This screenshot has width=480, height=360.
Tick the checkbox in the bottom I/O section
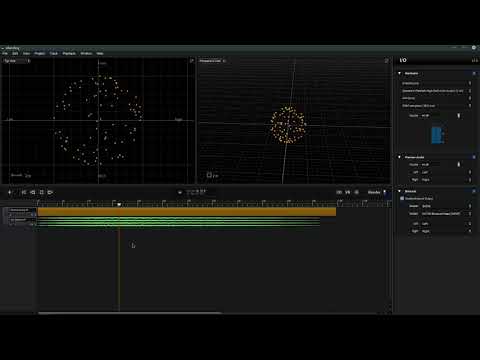pyautogui.click(x=402, y=198)
